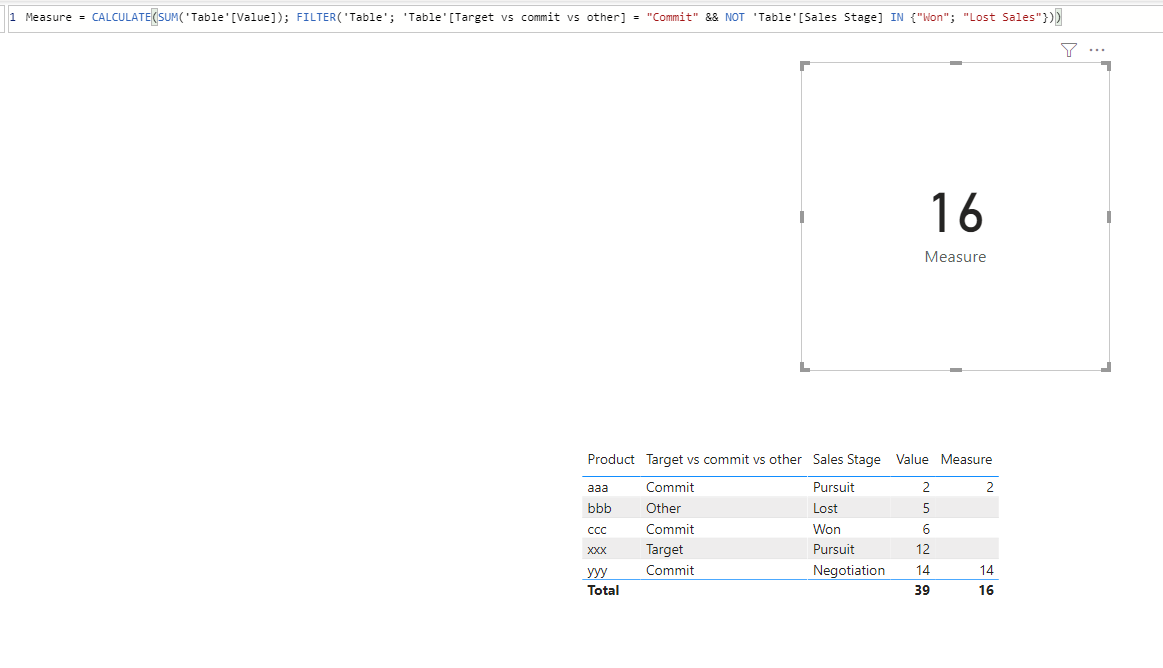Select product cell ccc
1163x668 pixels.
pos(596,529)
